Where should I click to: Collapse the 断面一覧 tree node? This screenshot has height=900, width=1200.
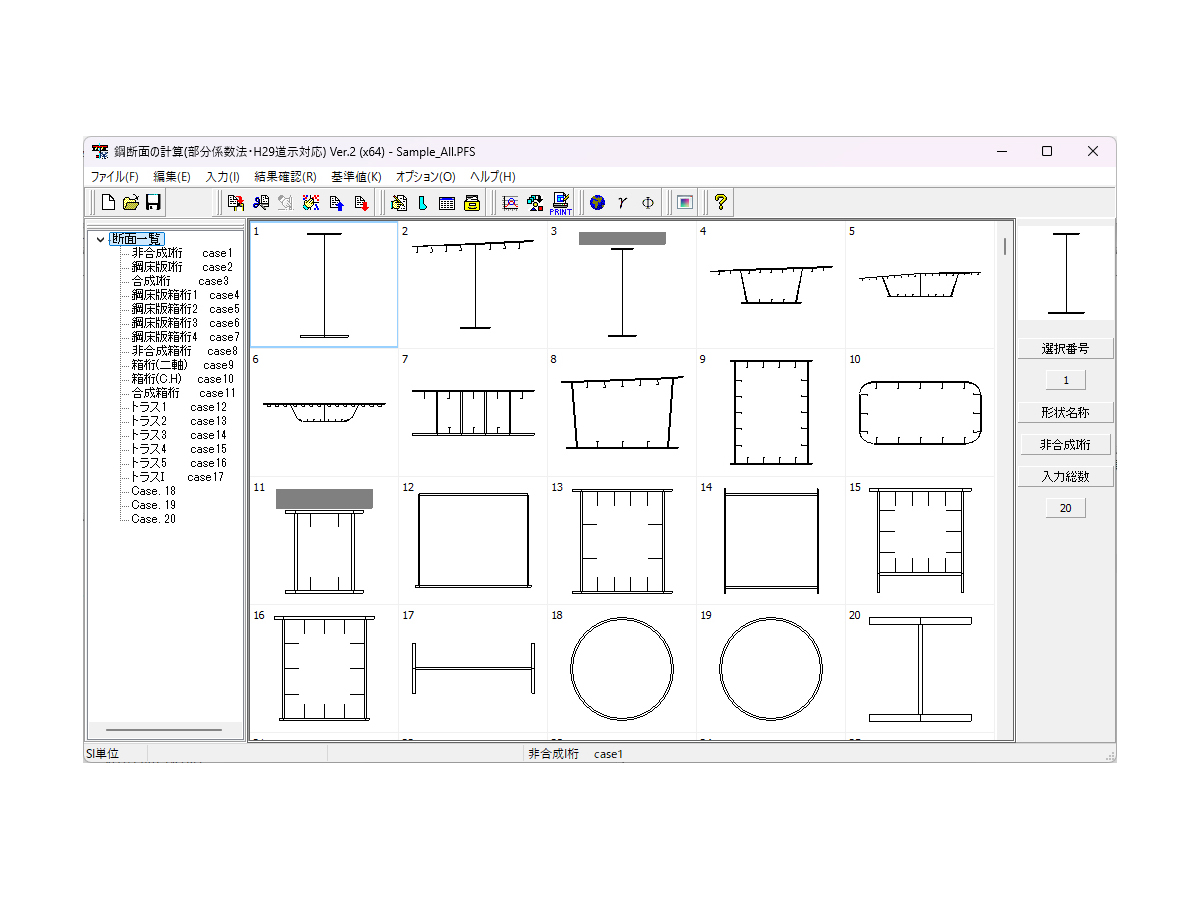pyautogui.click(x=100, y=240)
